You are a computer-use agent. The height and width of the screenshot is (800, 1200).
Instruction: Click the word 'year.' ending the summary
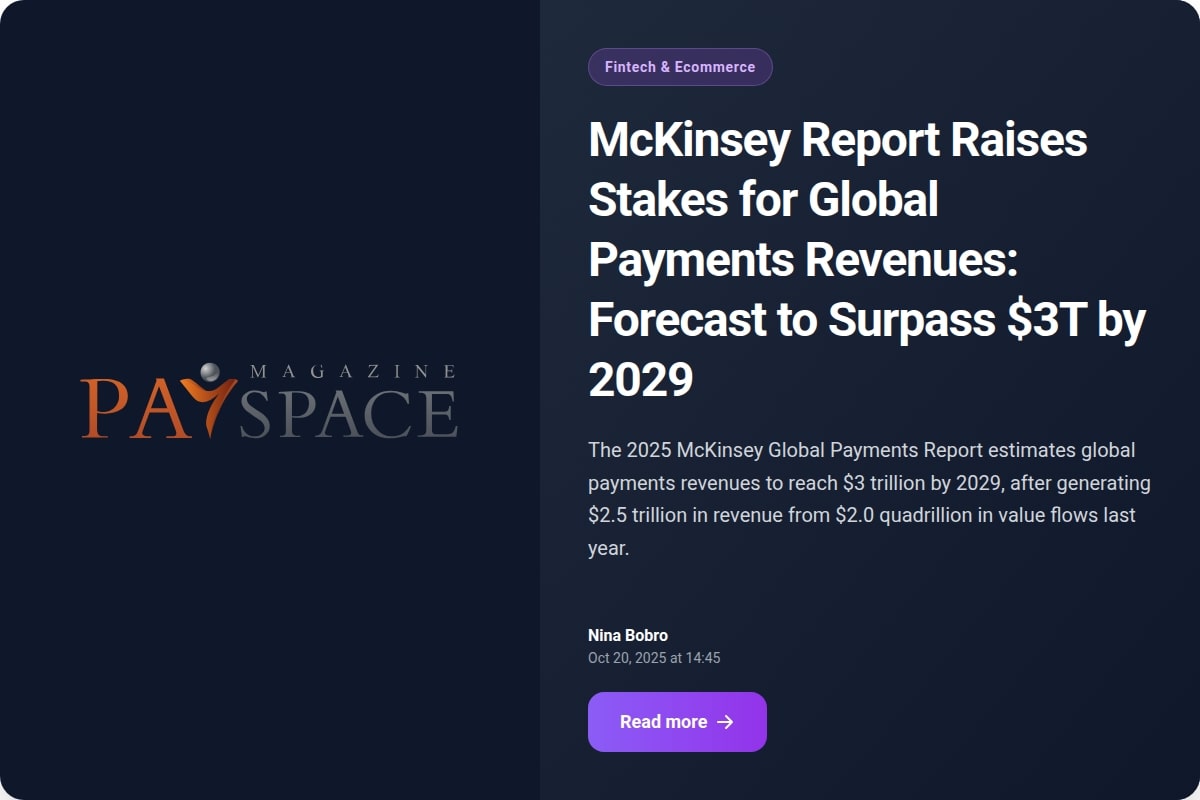(x=608, y=549)
